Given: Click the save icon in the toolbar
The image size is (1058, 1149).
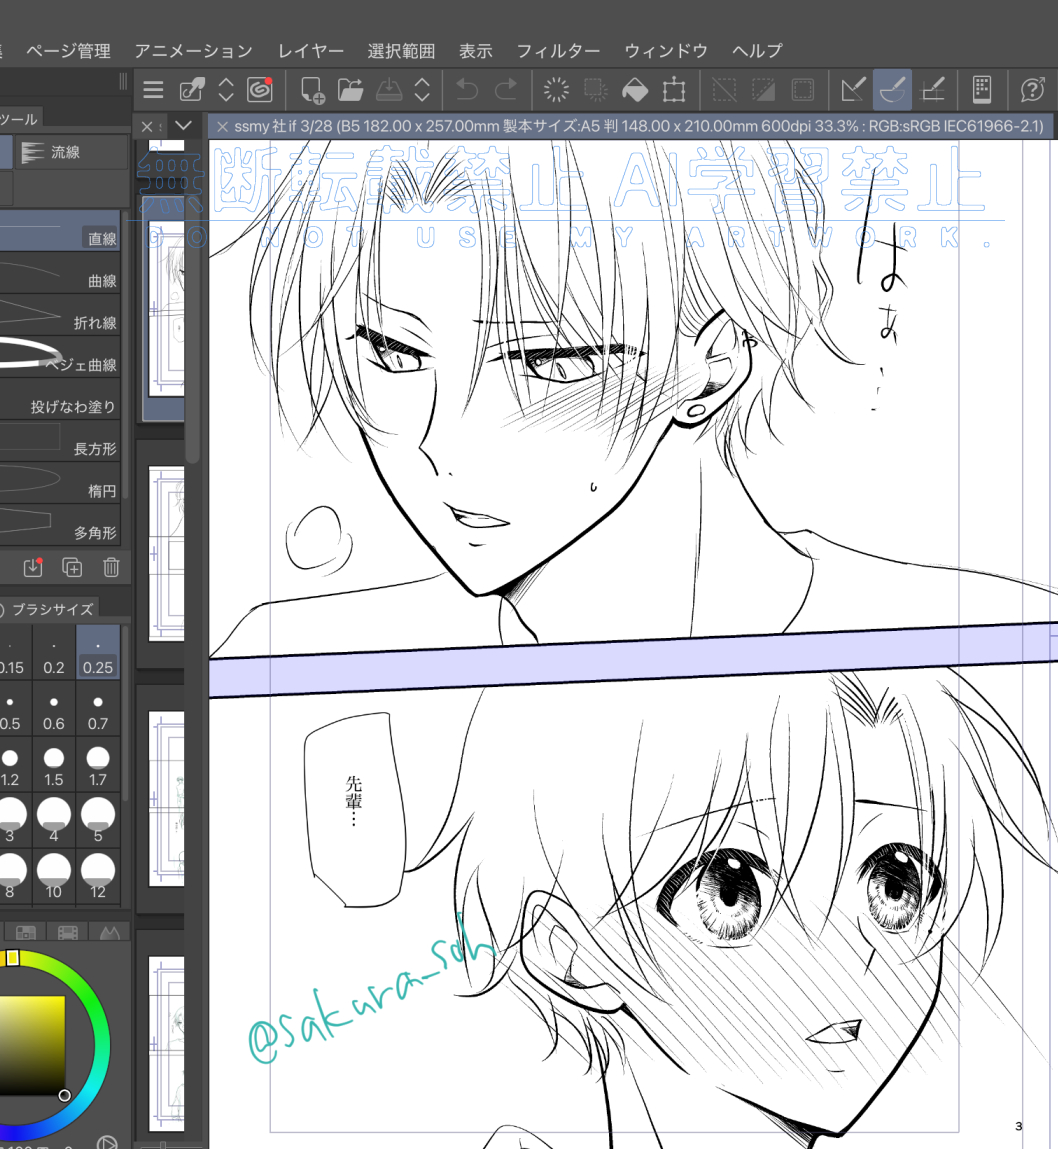Looking at the screenshot, I should [x=389, y=90].
